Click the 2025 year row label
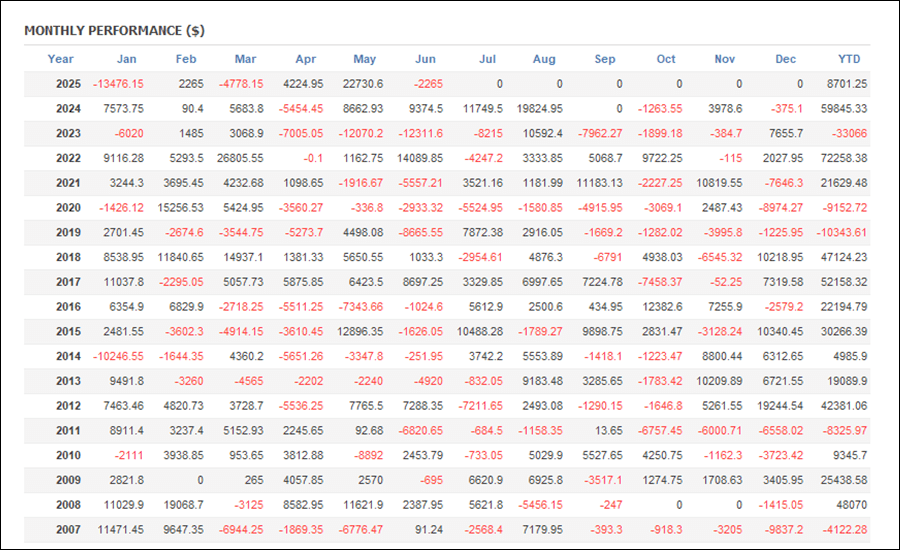 coord(68,84)
